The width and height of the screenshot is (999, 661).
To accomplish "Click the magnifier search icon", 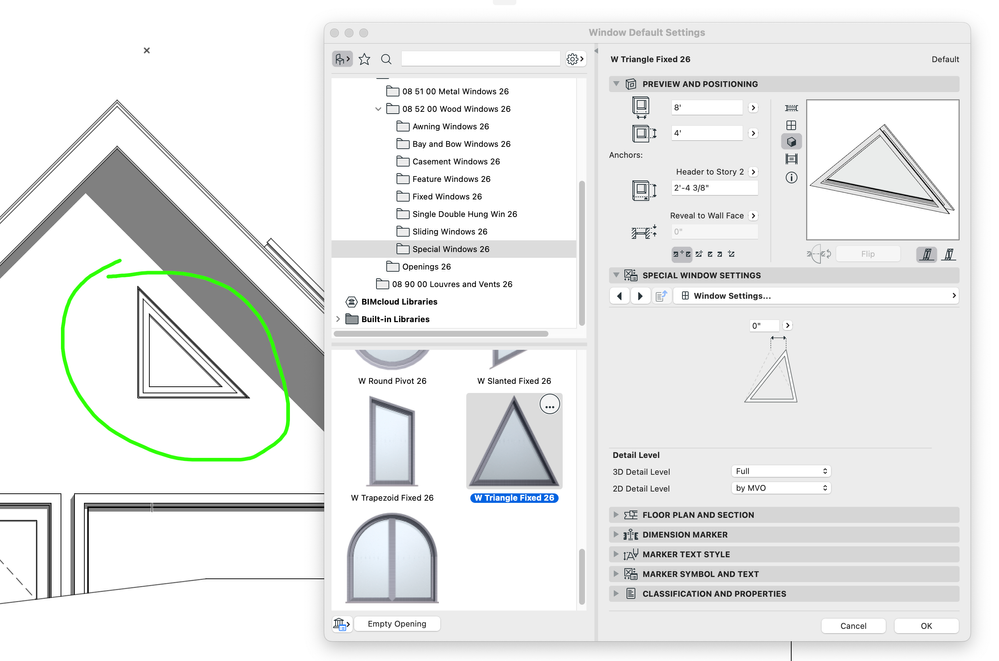I will (x=386, y=59).
